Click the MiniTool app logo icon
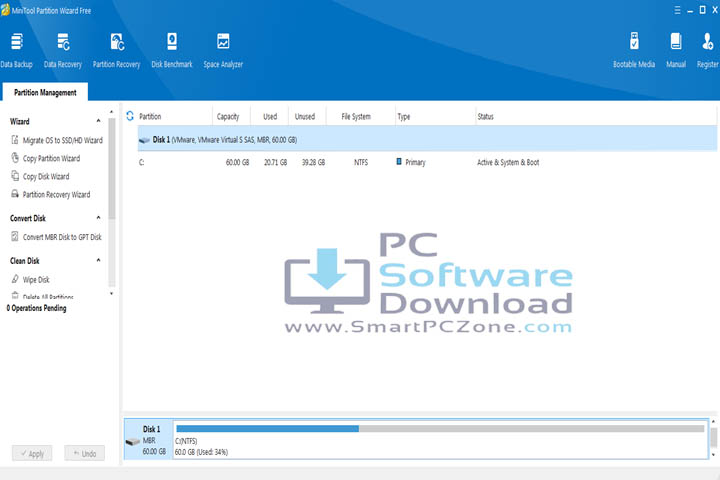Screen dimensions: 720x480 coord(5,10)
